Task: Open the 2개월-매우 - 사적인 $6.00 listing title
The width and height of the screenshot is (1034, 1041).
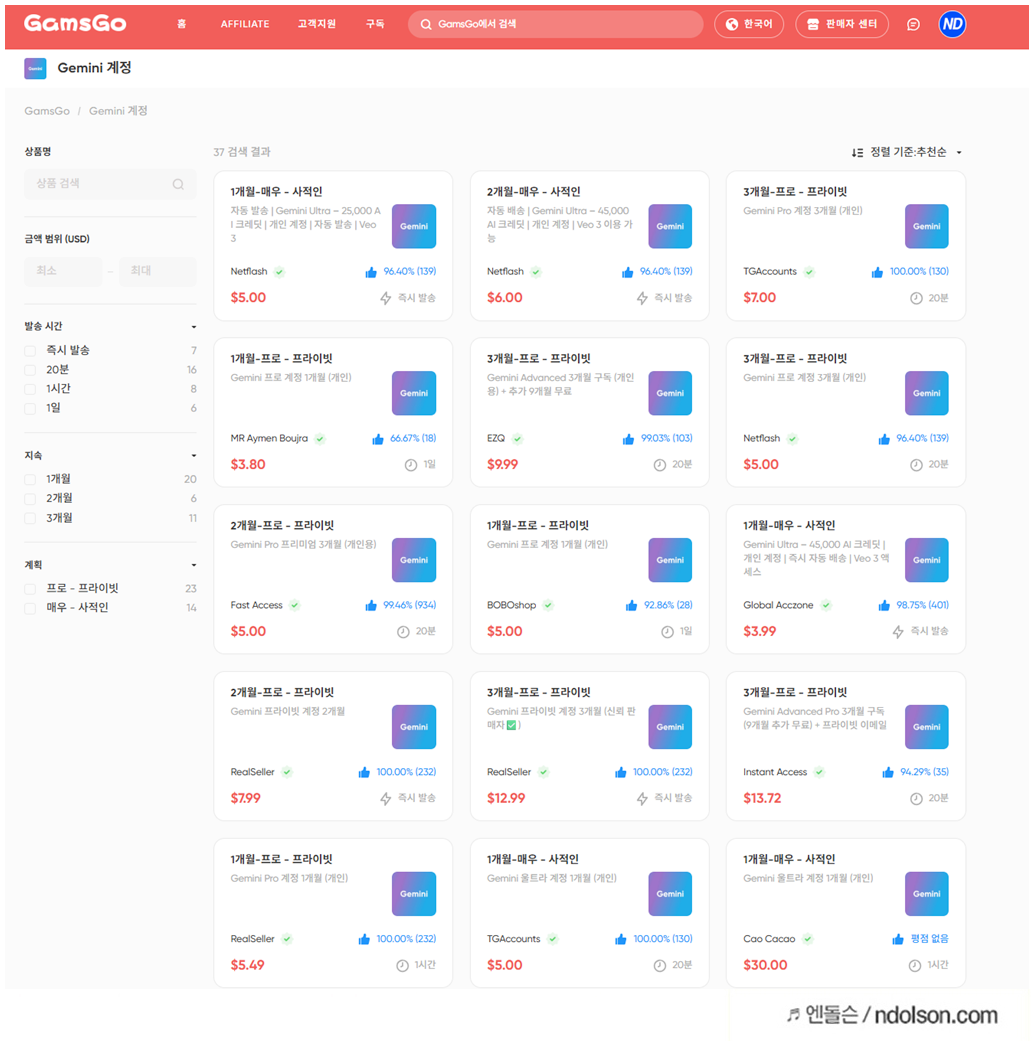Action: [533, 192]
